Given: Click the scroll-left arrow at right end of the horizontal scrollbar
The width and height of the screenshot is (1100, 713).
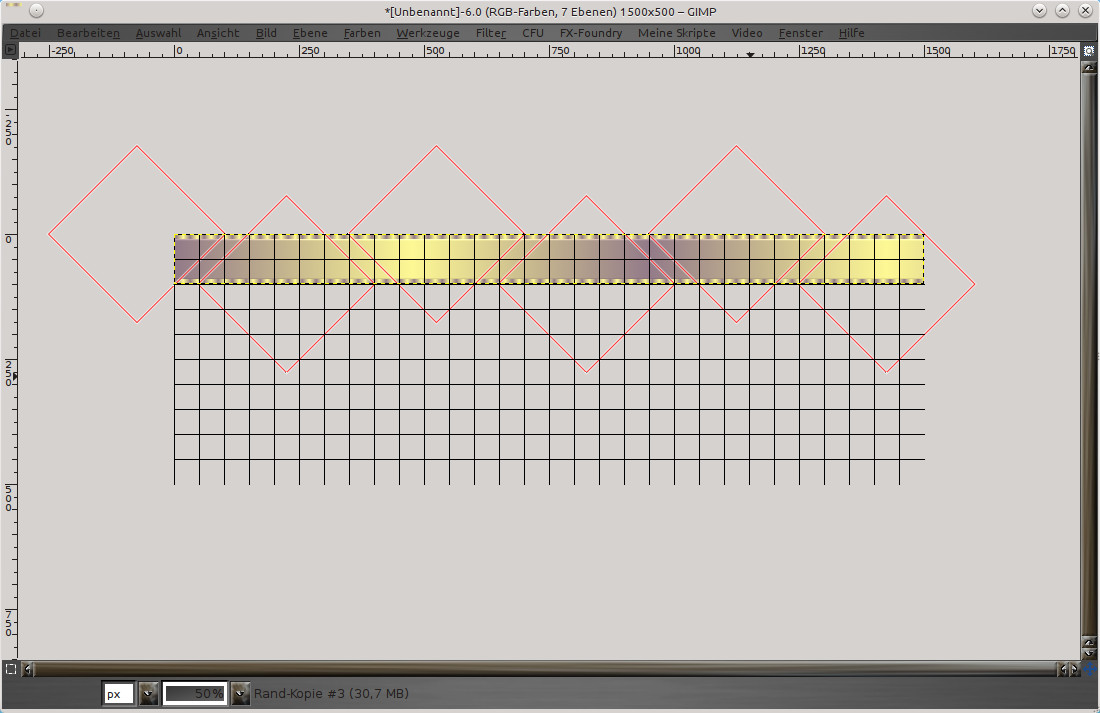Looking at the screenshot, I should click(x=1063, y=670).
